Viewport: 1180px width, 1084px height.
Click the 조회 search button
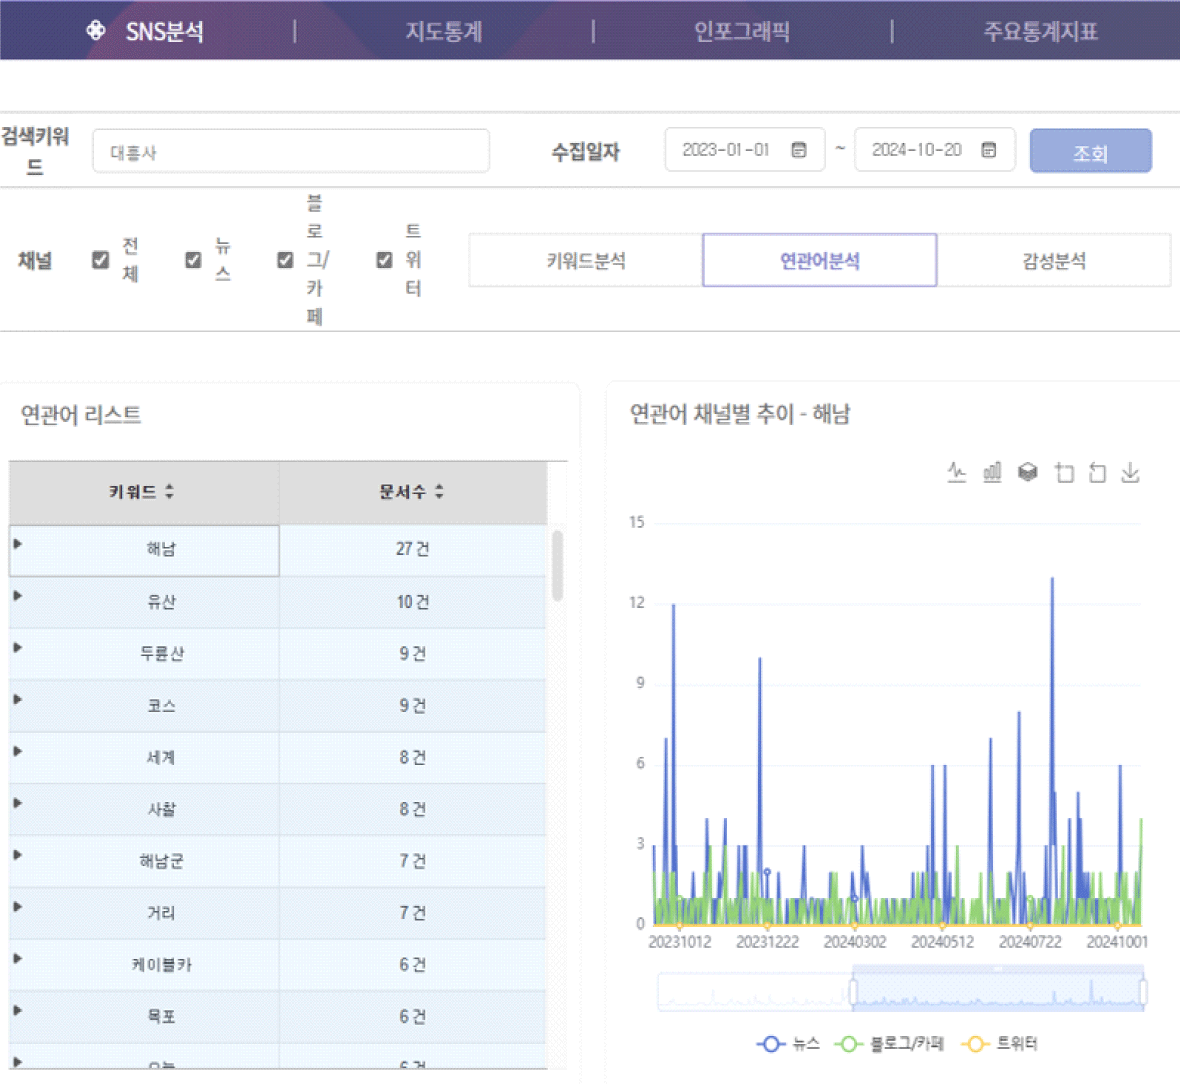(x=1090, y=151)
